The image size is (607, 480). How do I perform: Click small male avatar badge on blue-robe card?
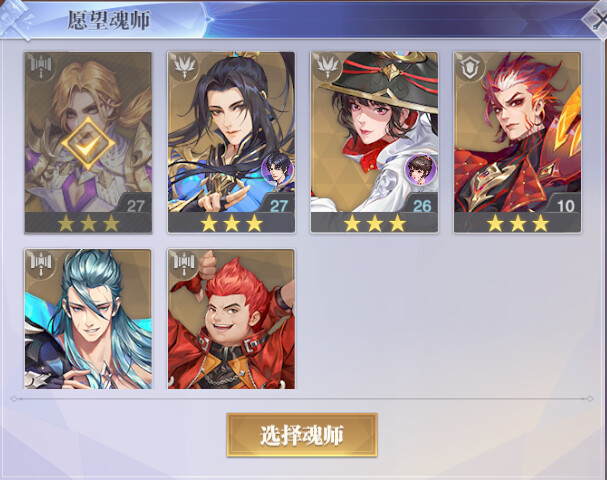tap(277, 169)
